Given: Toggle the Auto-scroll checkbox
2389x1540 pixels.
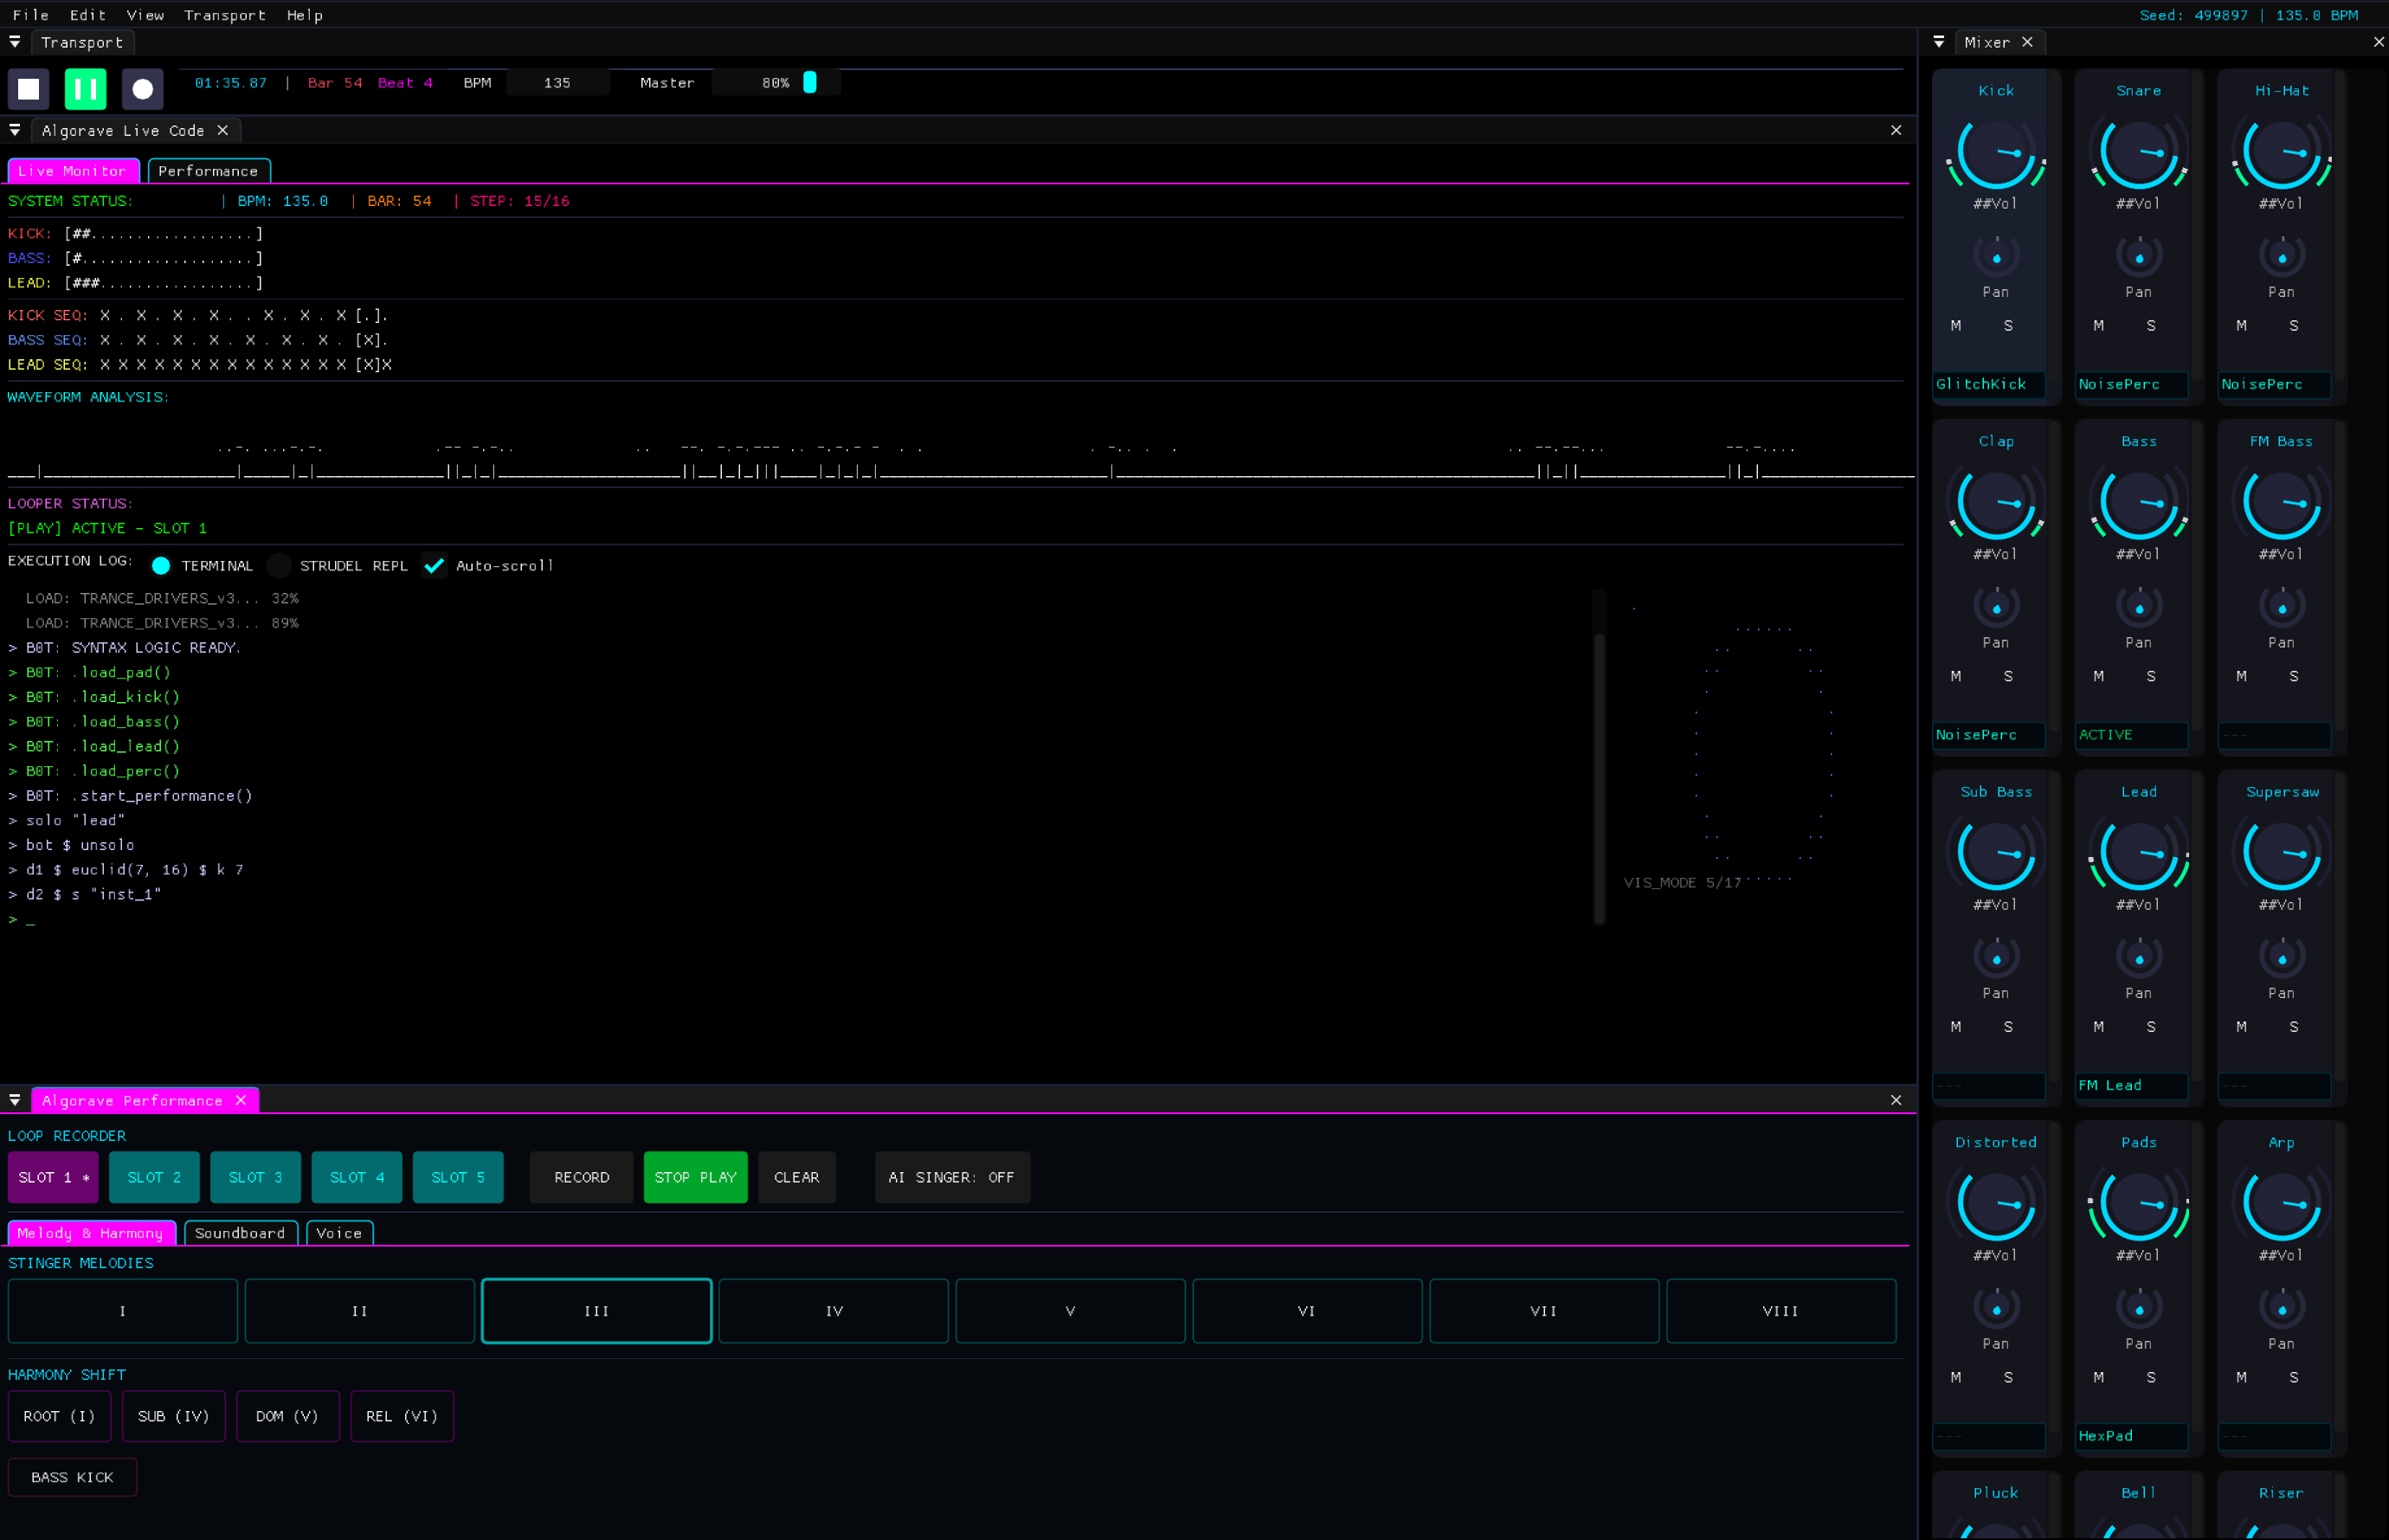Looking at the screenshot, I should point(434,566).
